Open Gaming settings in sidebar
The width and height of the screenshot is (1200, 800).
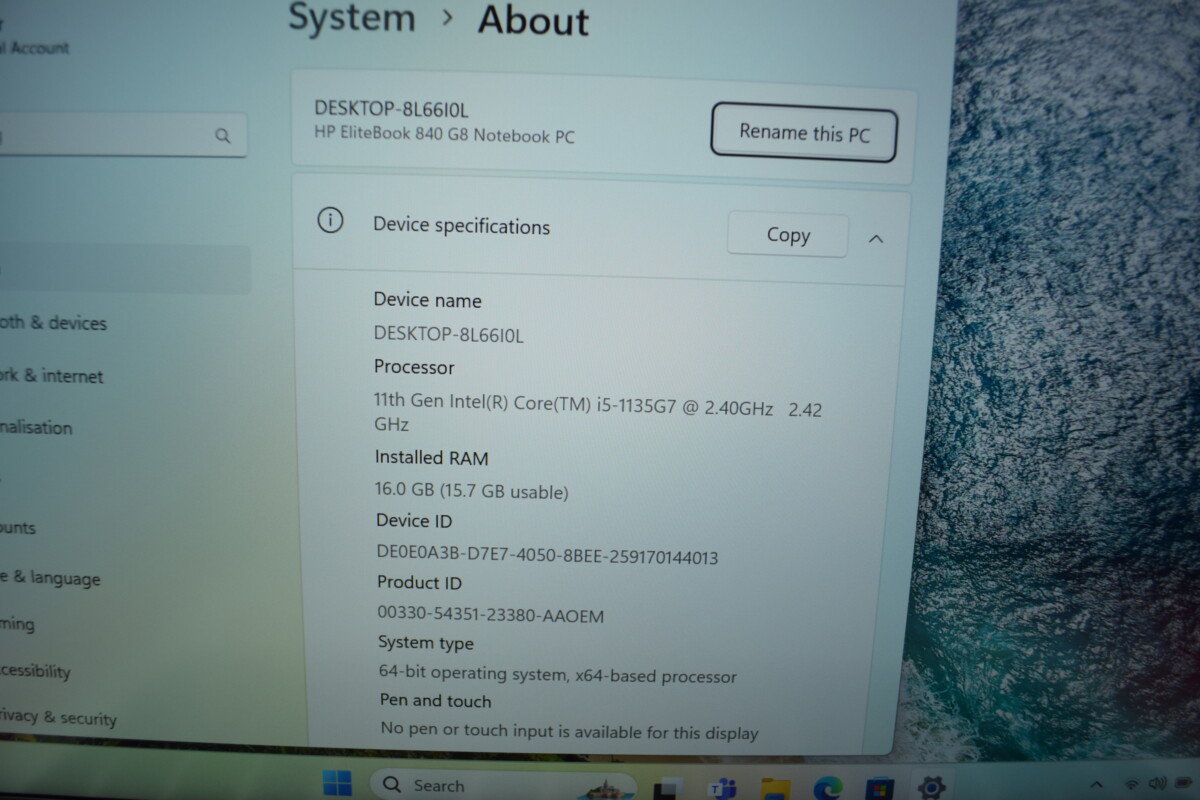pos(17,624)
